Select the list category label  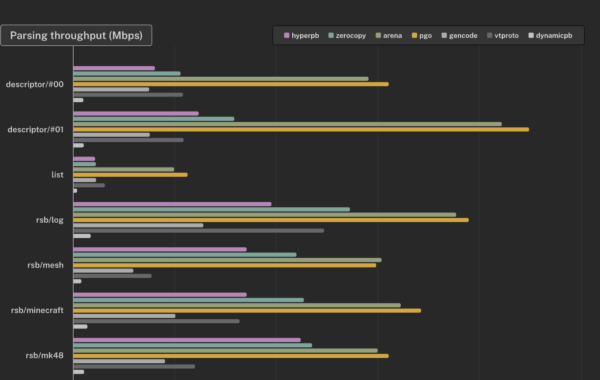coord(57,175)
